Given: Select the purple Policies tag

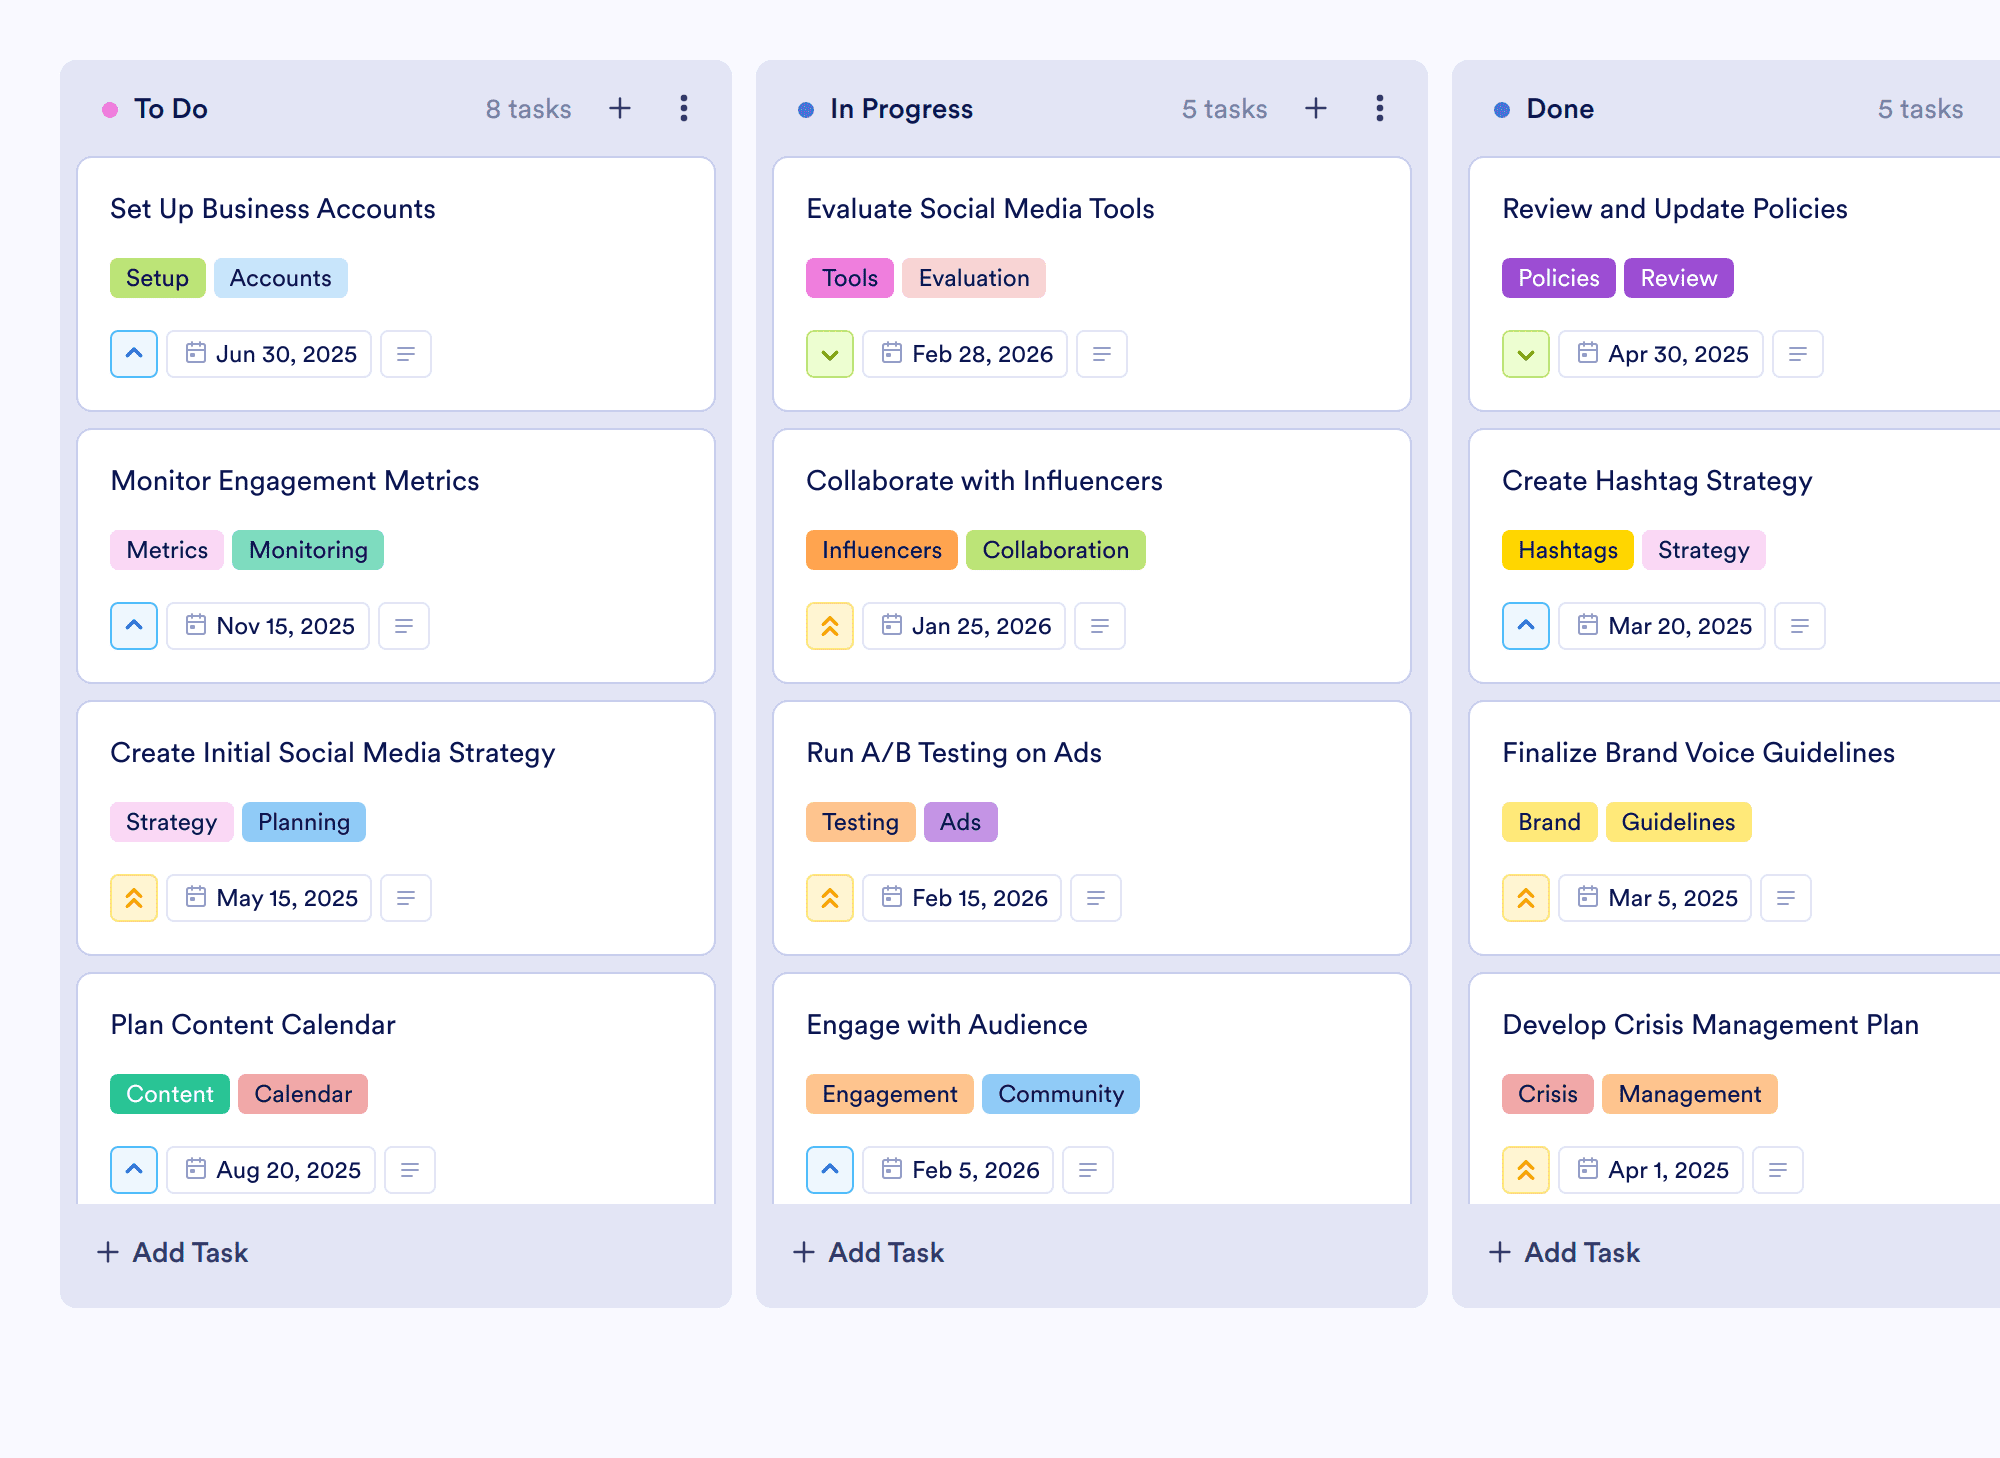Looking at the screenshot, I should tap(1558, 278).
